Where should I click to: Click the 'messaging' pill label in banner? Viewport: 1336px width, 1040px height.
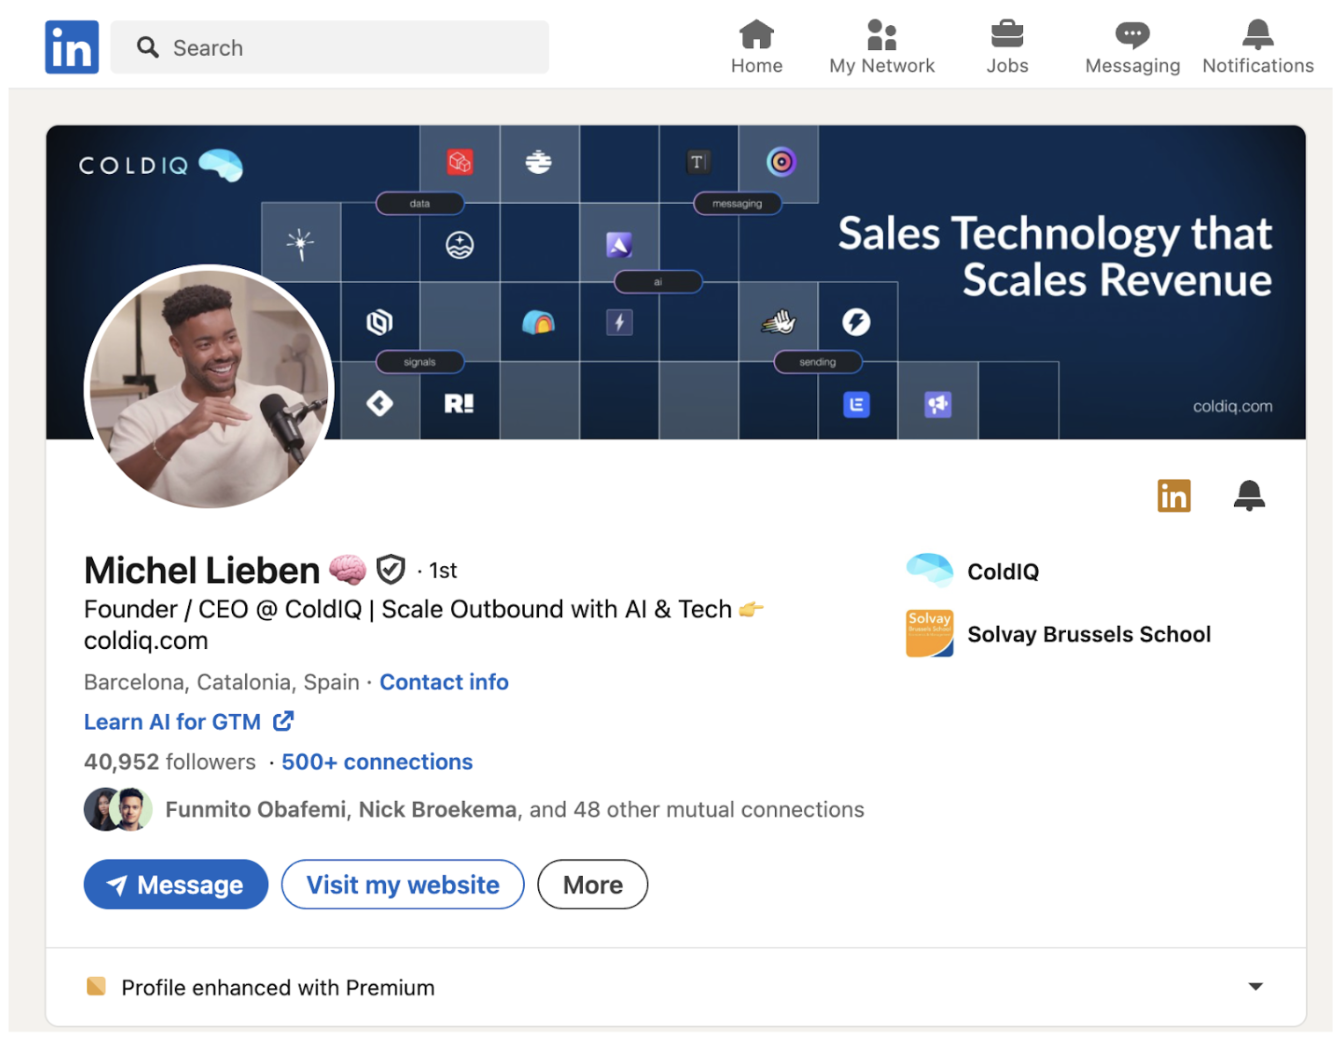737,204
